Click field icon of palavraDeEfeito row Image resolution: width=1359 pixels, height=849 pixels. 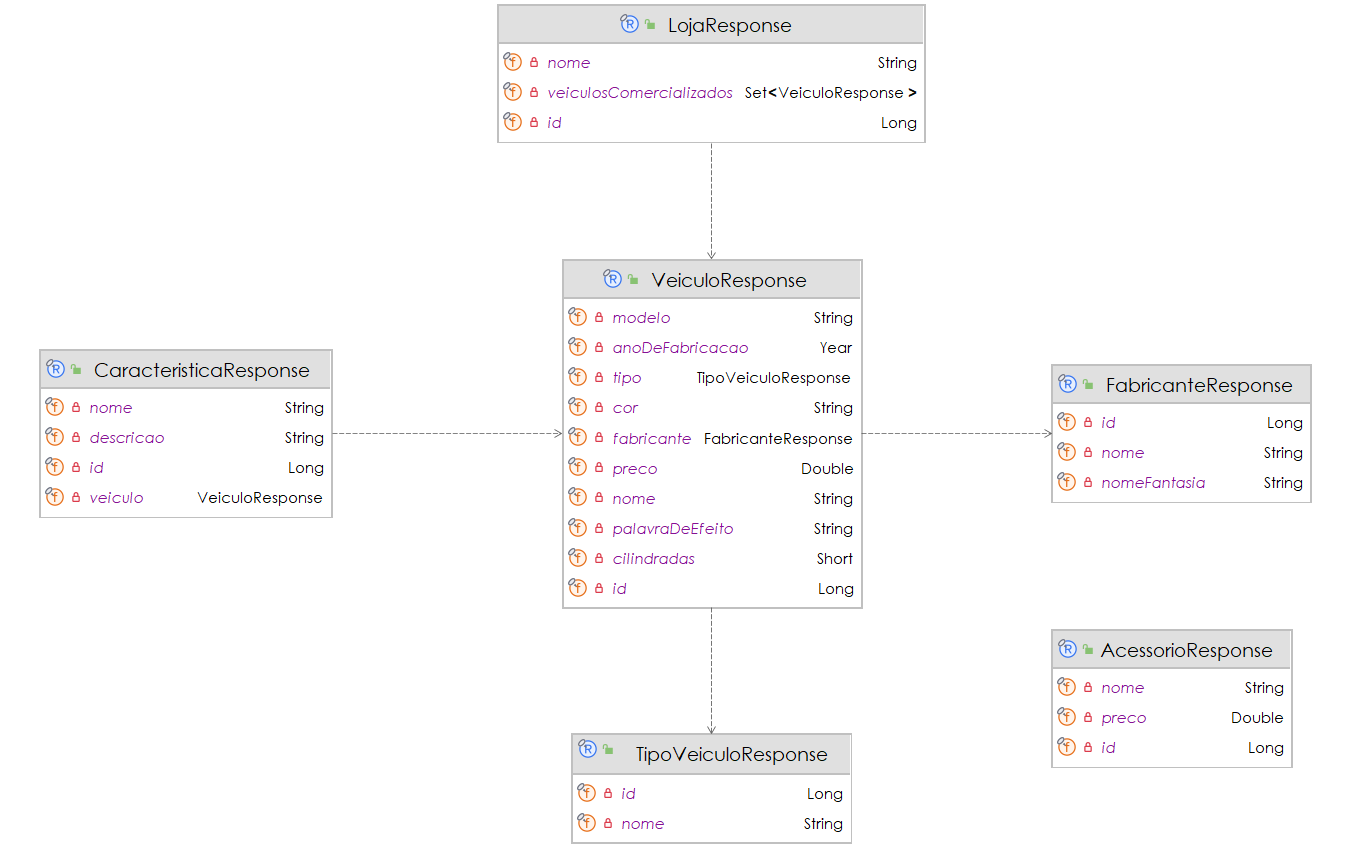pyautogui.click(x=577, y=527)
